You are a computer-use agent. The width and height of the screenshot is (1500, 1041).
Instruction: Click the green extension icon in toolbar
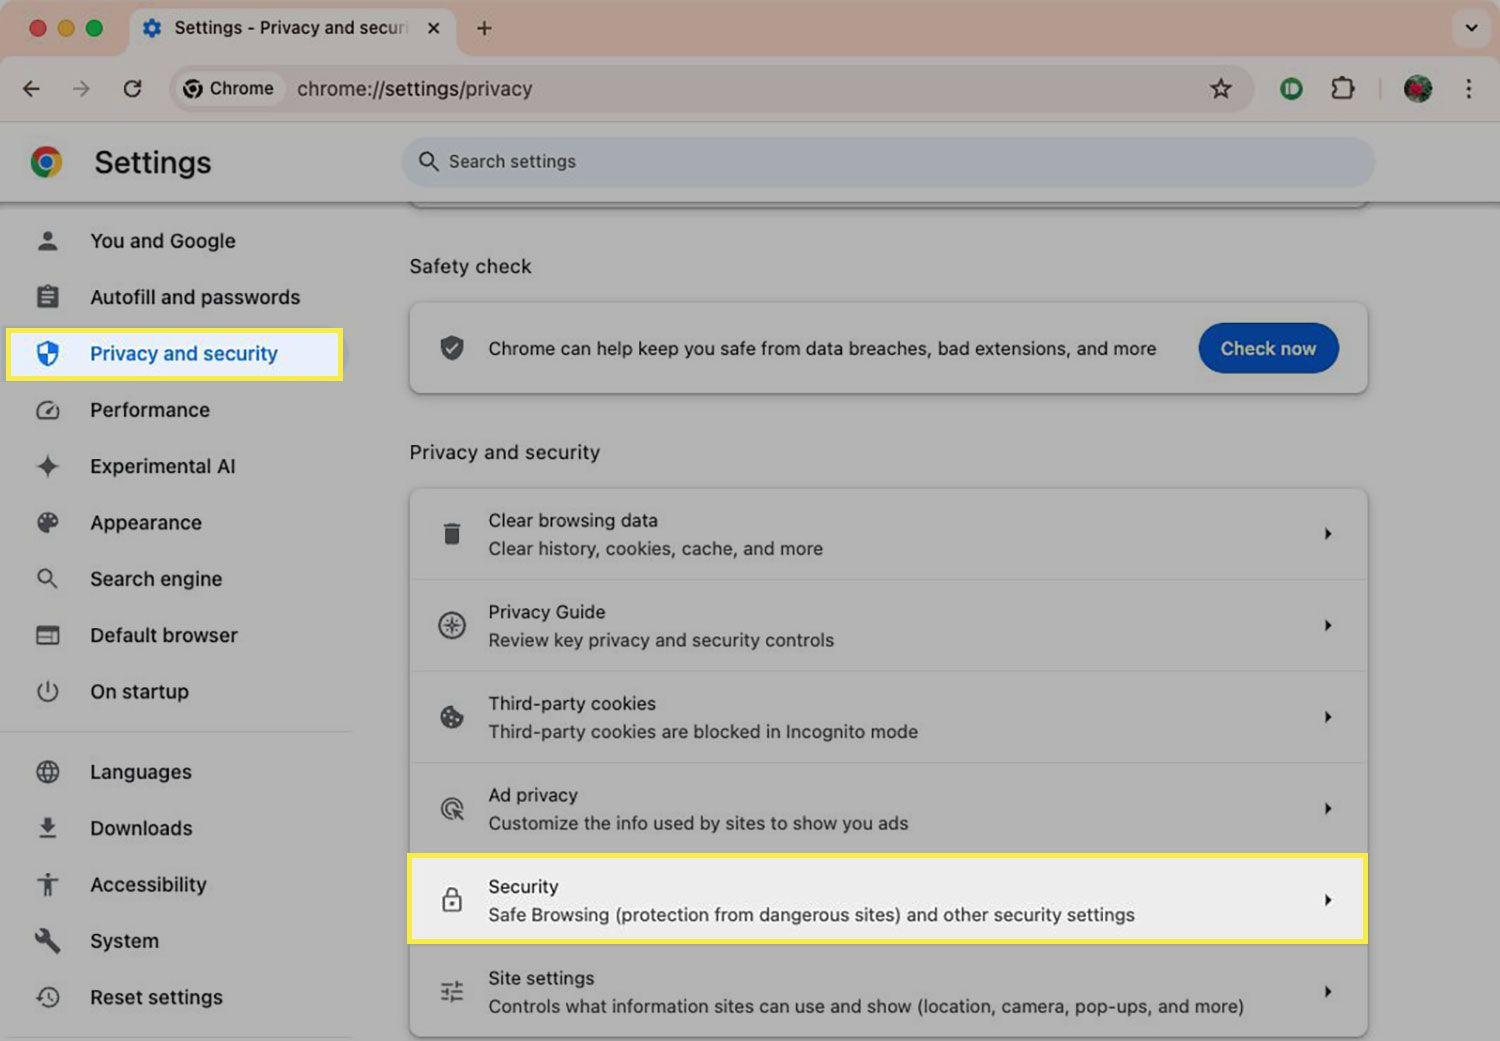pos(1291,89)
